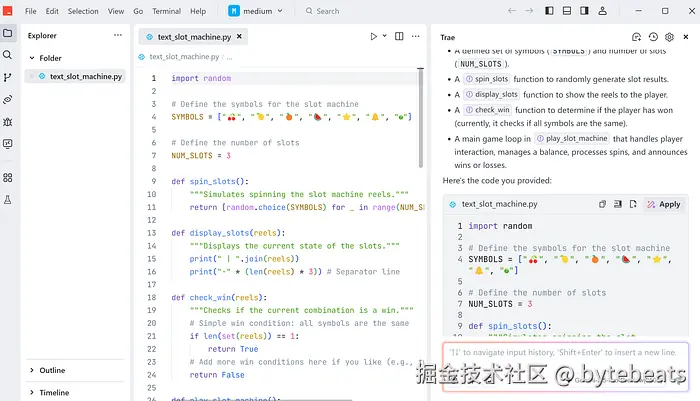The image size is (700, 401).
Task: Copy the code block in chat
Action: (602, 204)
